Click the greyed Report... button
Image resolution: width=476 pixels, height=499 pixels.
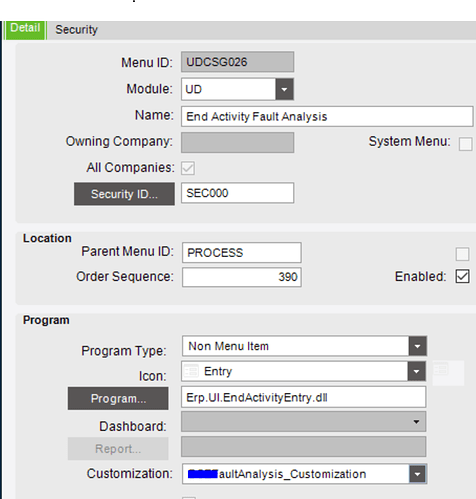118,449
